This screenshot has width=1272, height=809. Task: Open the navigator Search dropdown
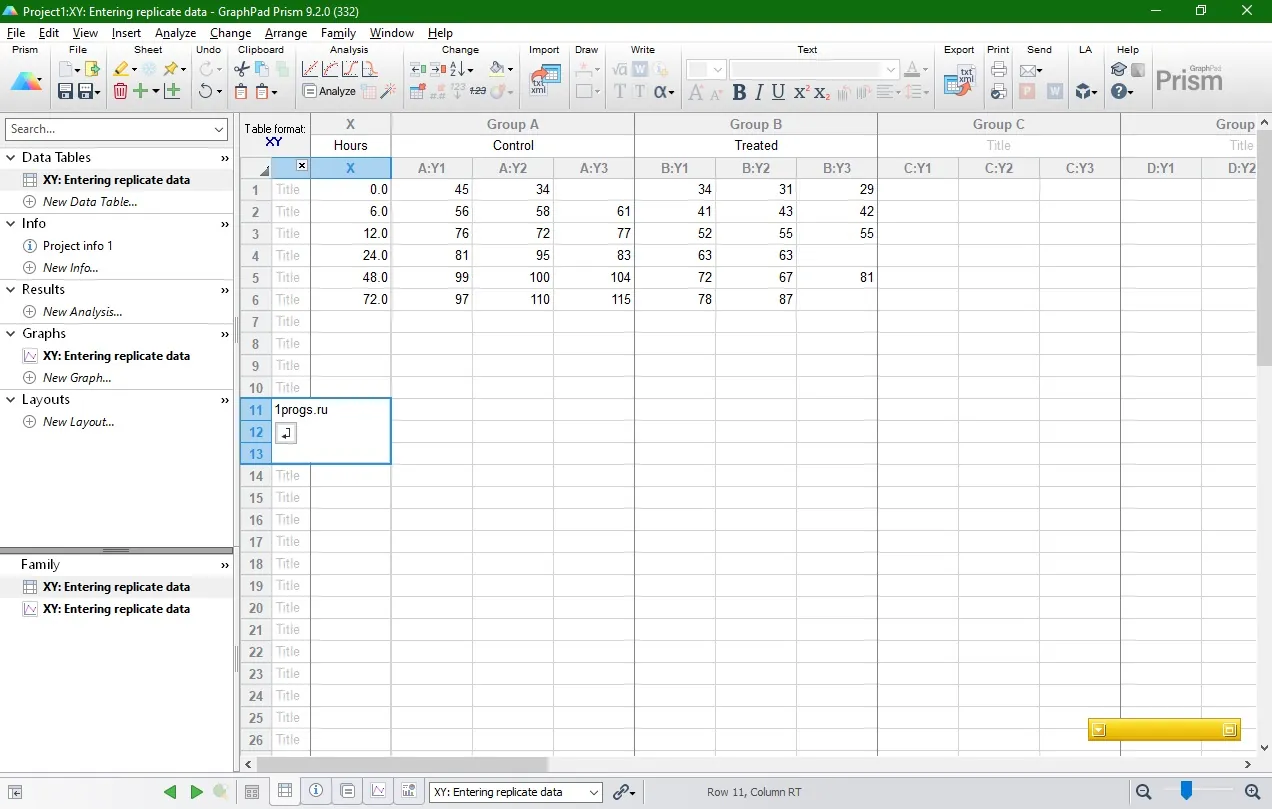click(220, 129)
